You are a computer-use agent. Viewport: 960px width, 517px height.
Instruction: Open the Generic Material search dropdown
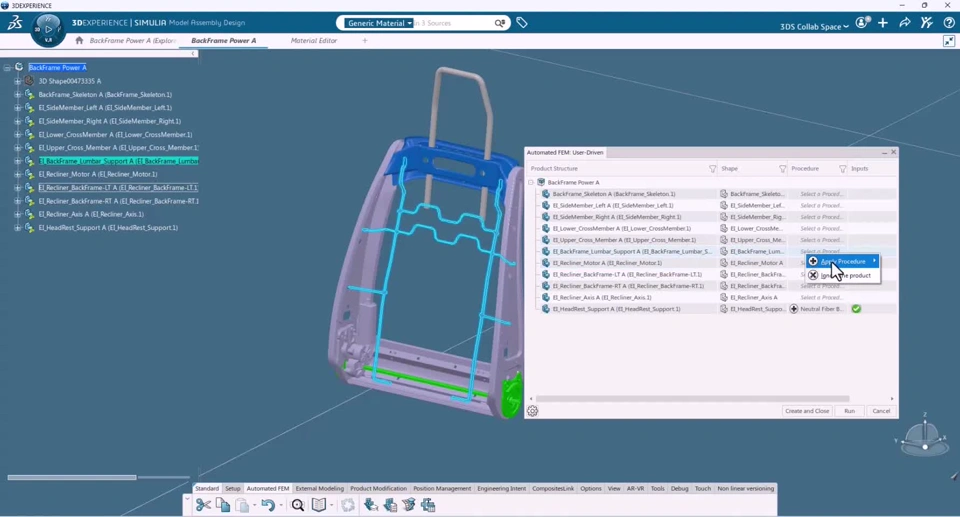380,23
